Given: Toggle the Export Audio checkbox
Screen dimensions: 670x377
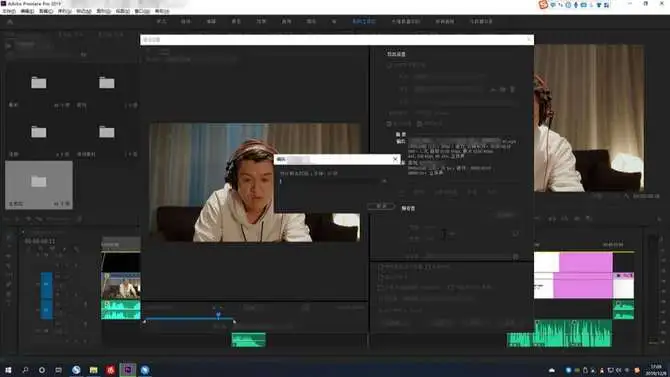Looking at the screenshot, I should pyautogui.click(x=419, y=124).
